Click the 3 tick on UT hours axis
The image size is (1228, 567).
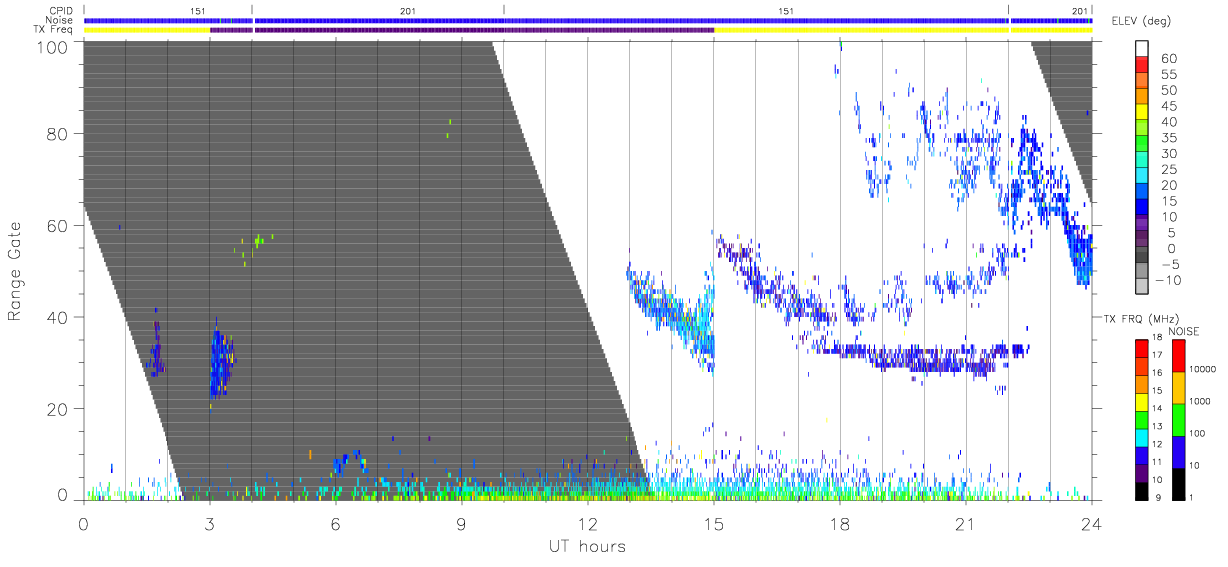[x=209, y=524]
